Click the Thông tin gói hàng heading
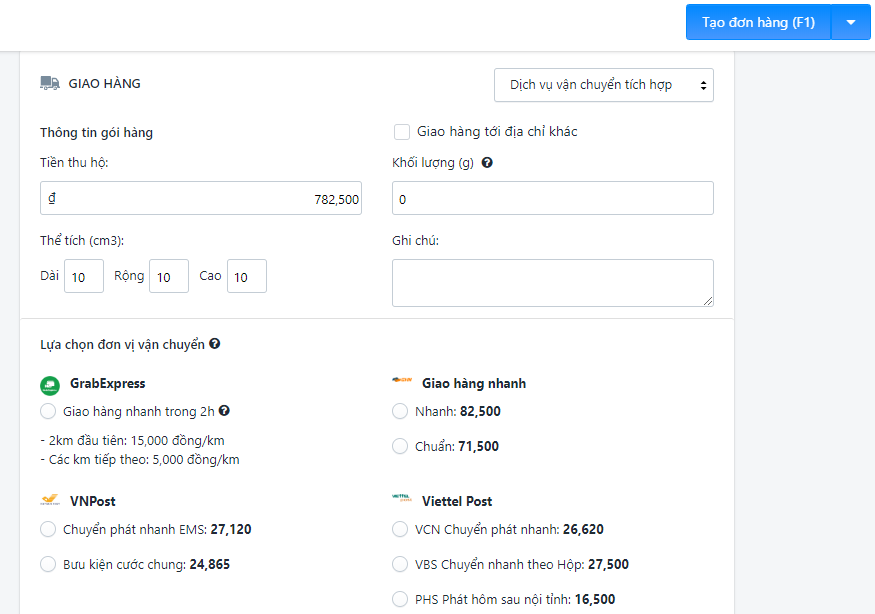 click(x=97, y=133)
